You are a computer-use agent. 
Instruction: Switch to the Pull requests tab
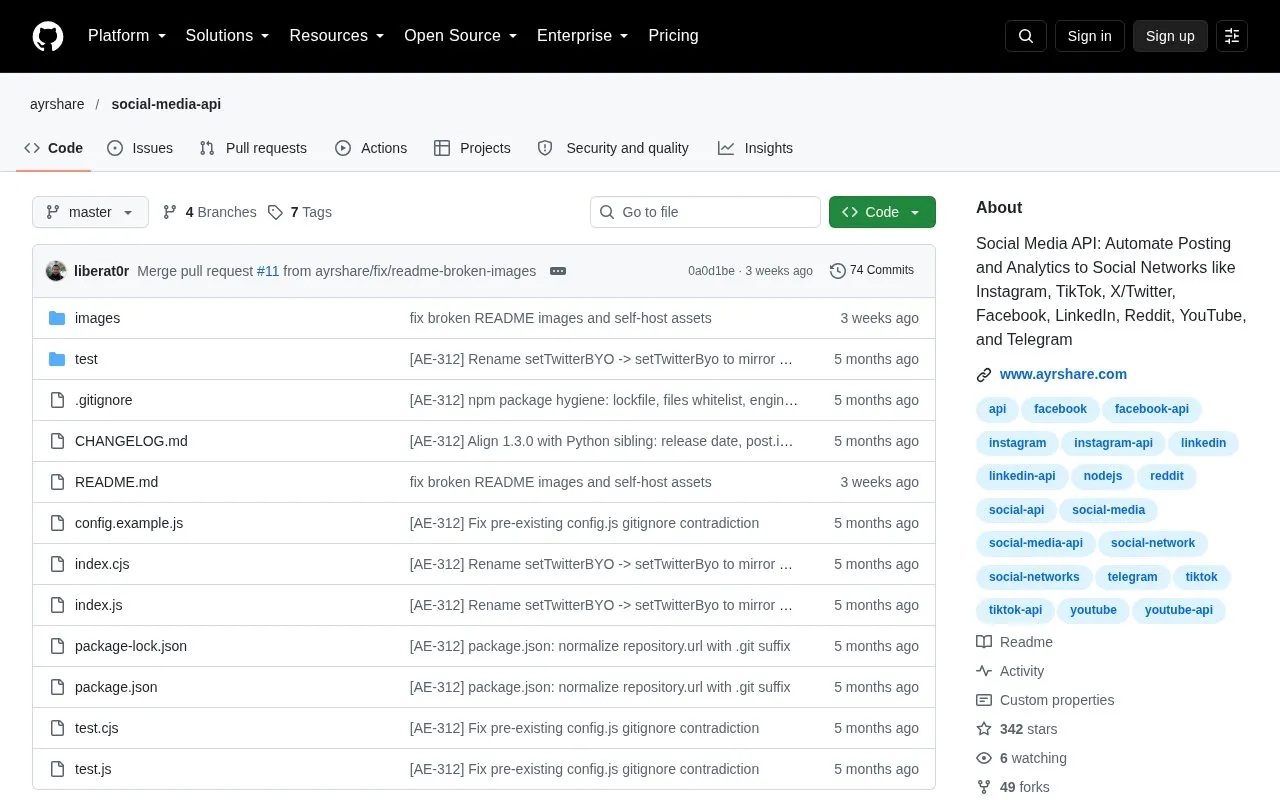tap(253, 148)
